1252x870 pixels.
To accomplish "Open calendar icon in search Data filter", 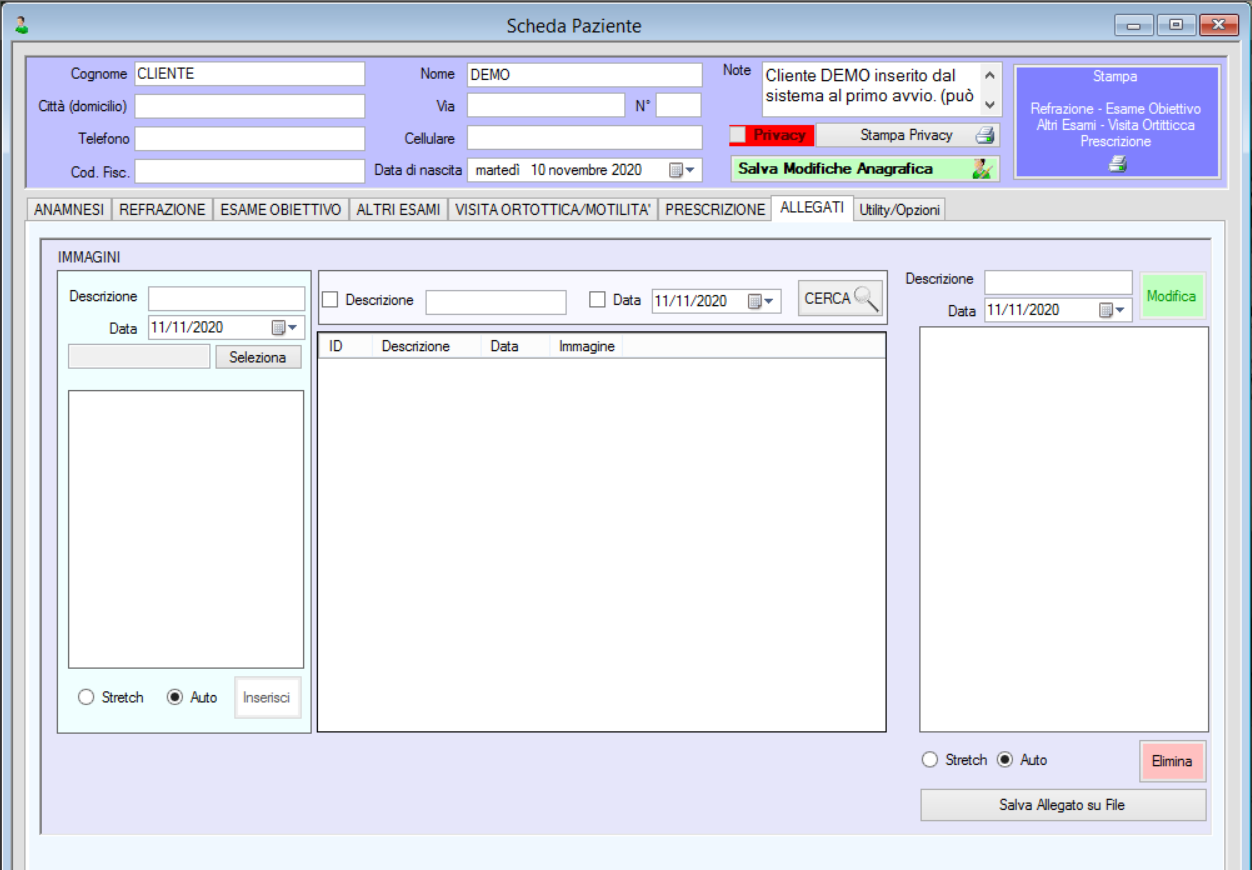I will (756, 300).
